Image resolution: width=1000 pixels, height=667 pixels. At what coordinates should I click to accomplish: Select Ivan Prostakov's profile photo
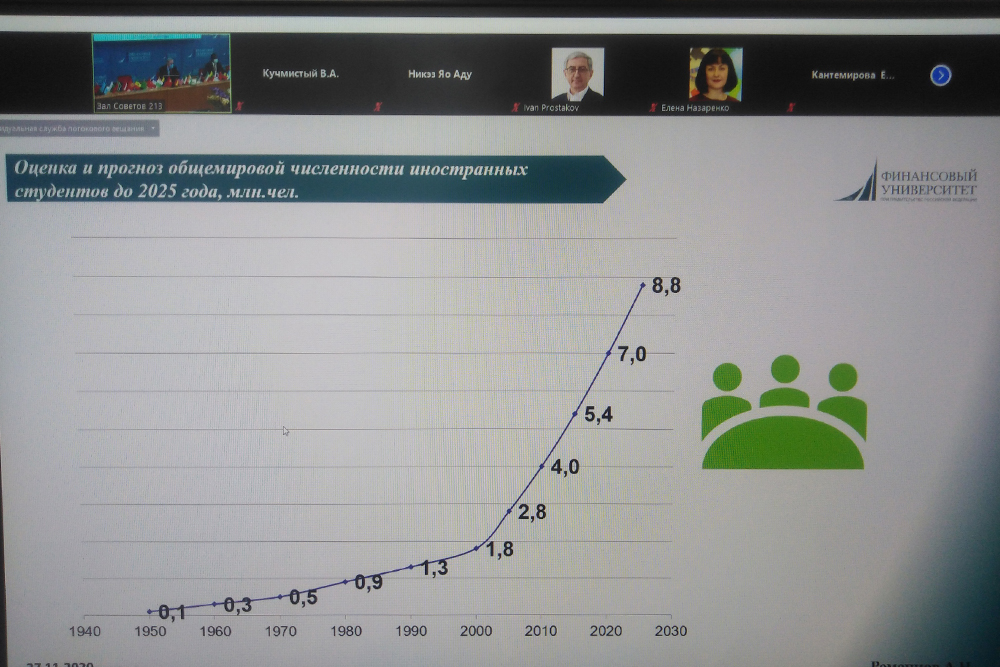[x=577, y=73]
